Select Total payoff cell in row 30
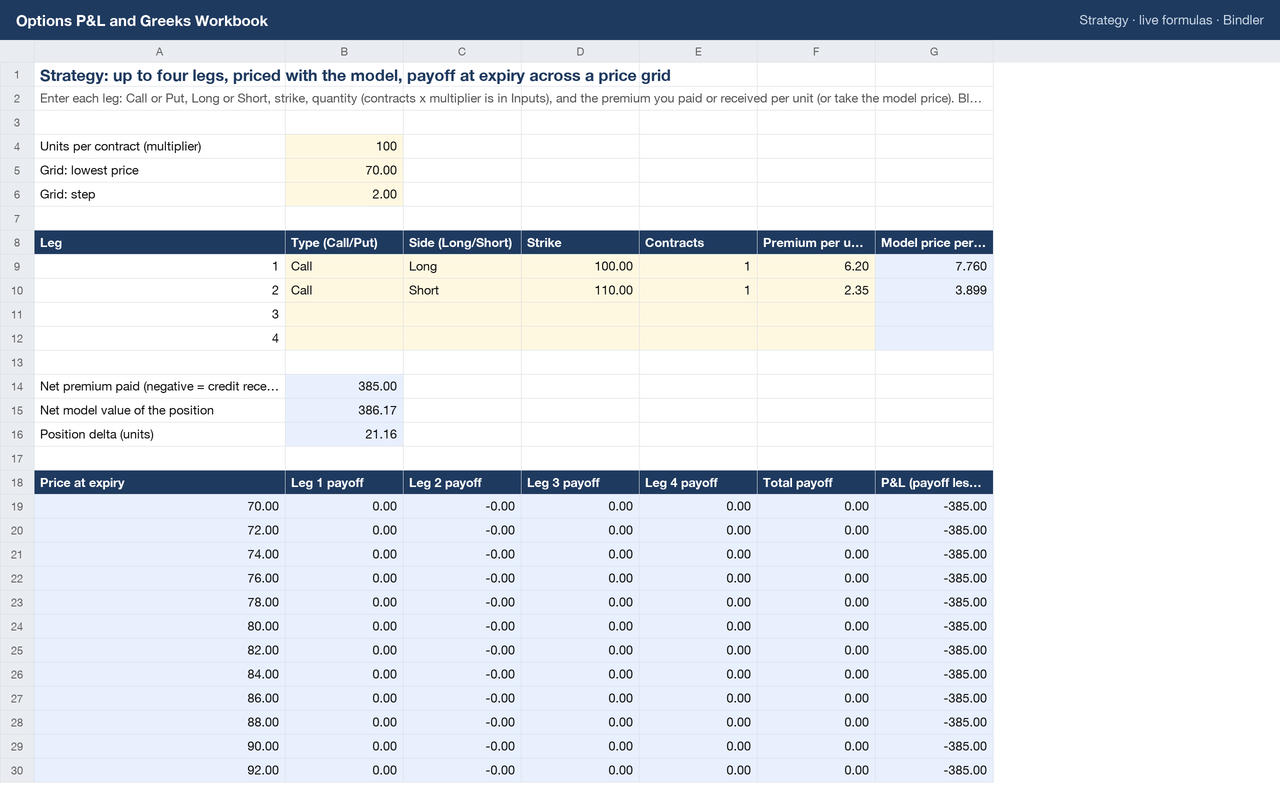 click(816, 770)
